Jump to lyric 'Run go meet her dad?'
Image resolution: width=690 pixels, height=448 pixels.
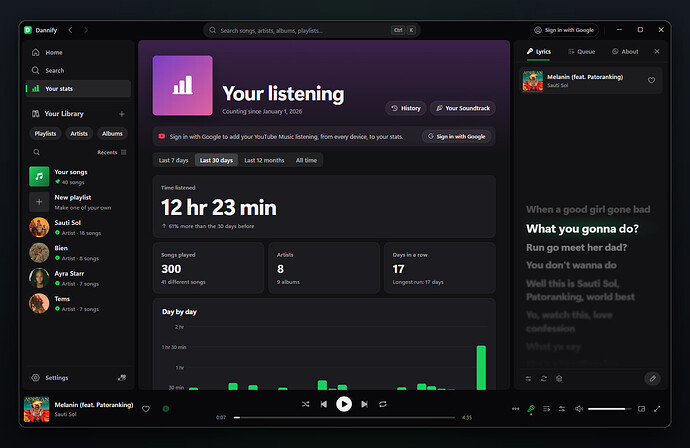coord(576,247)
